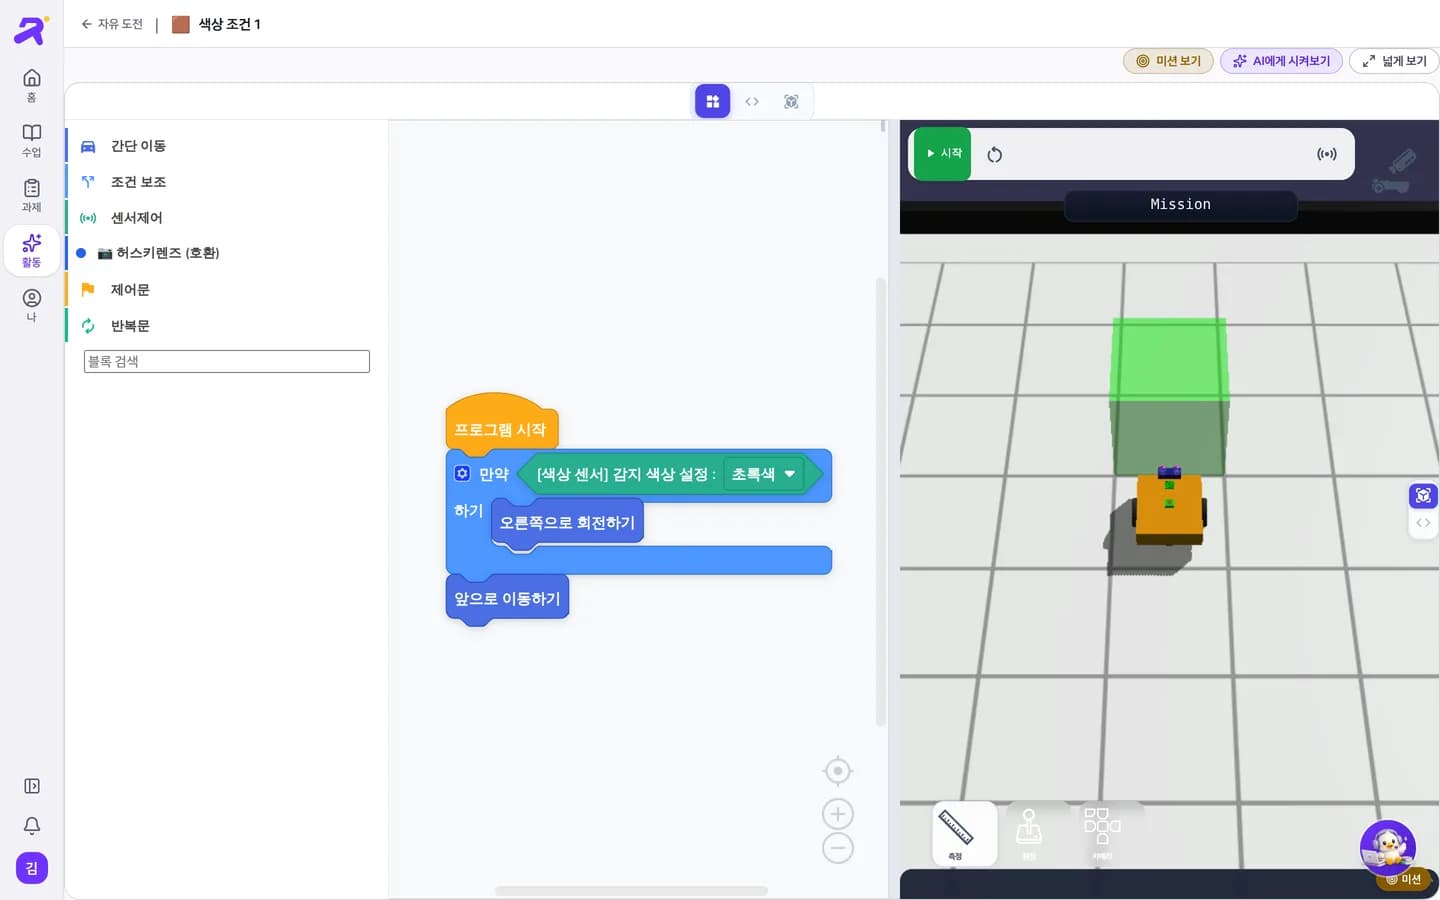Open the 초록색 color dropdown

[x=764, y=474]
